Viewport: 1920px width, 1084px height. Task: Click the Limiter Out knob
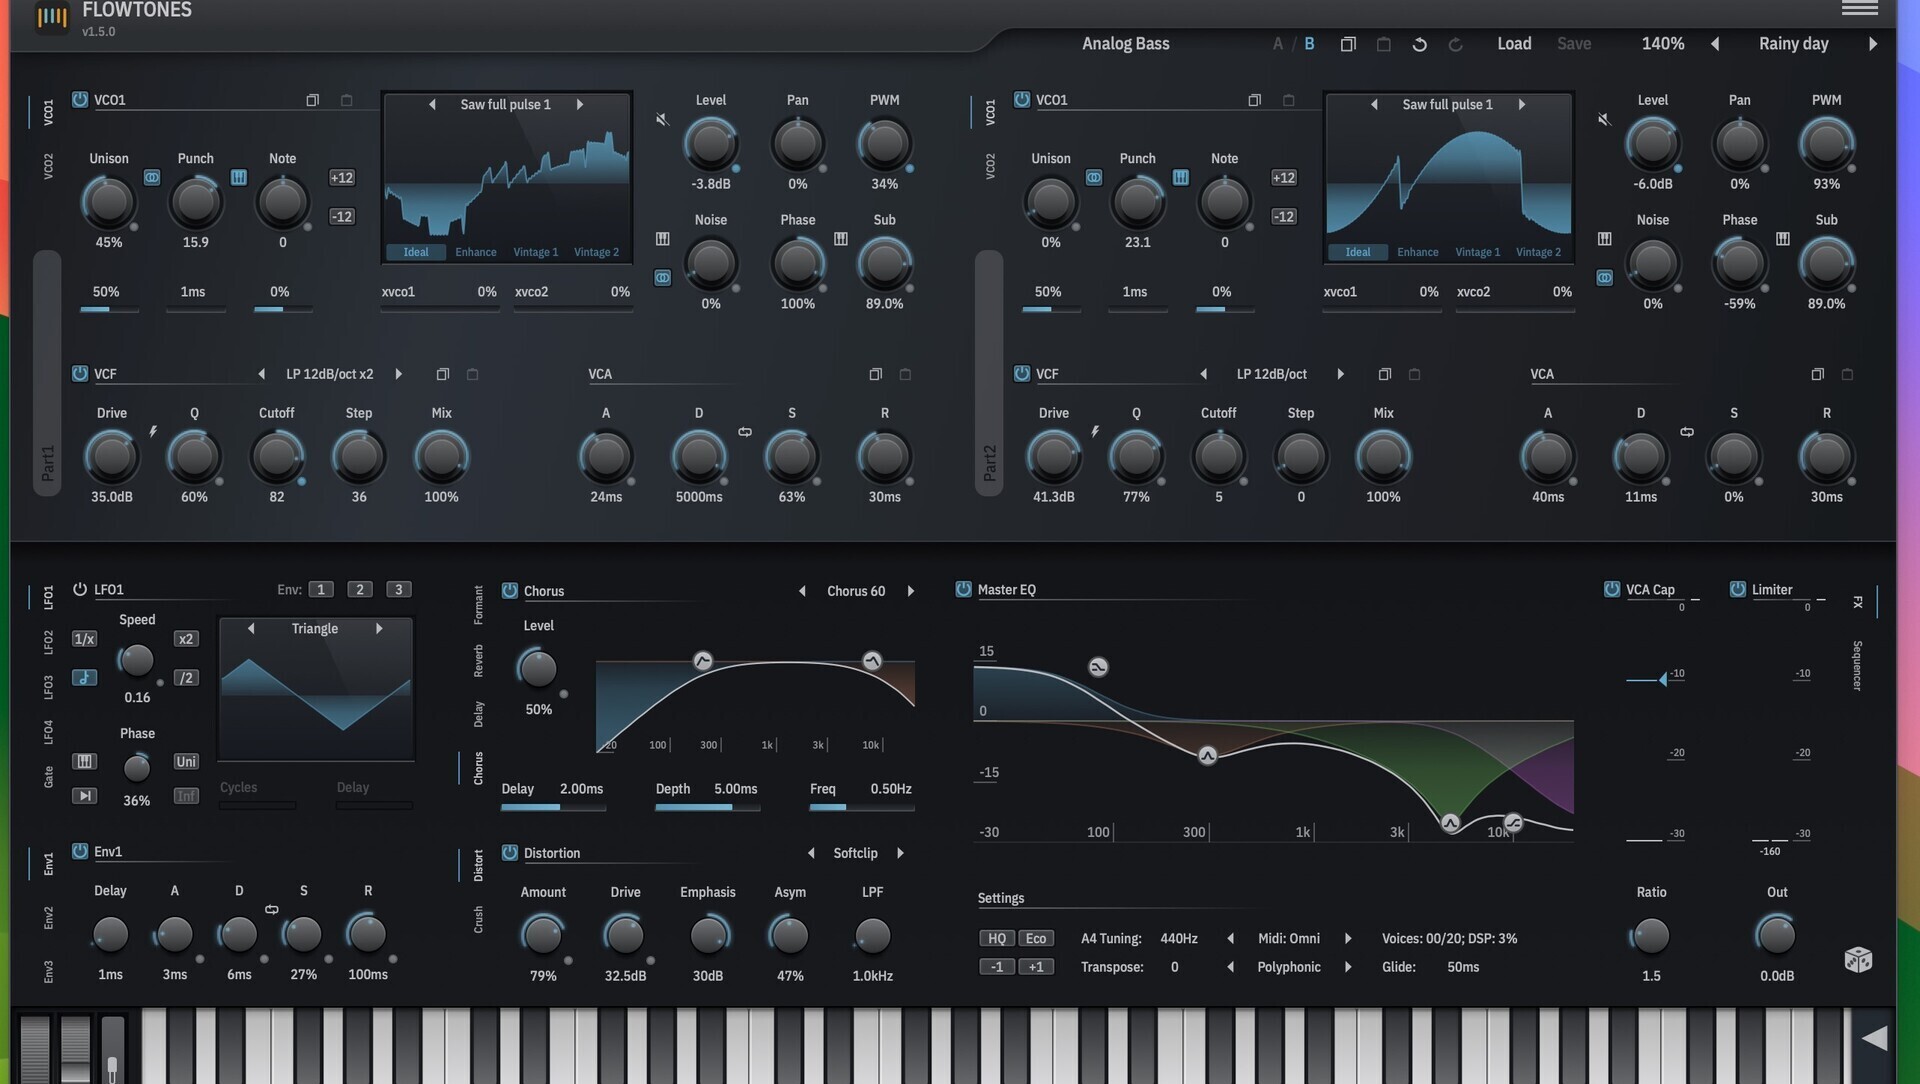tap(1776, 936)
